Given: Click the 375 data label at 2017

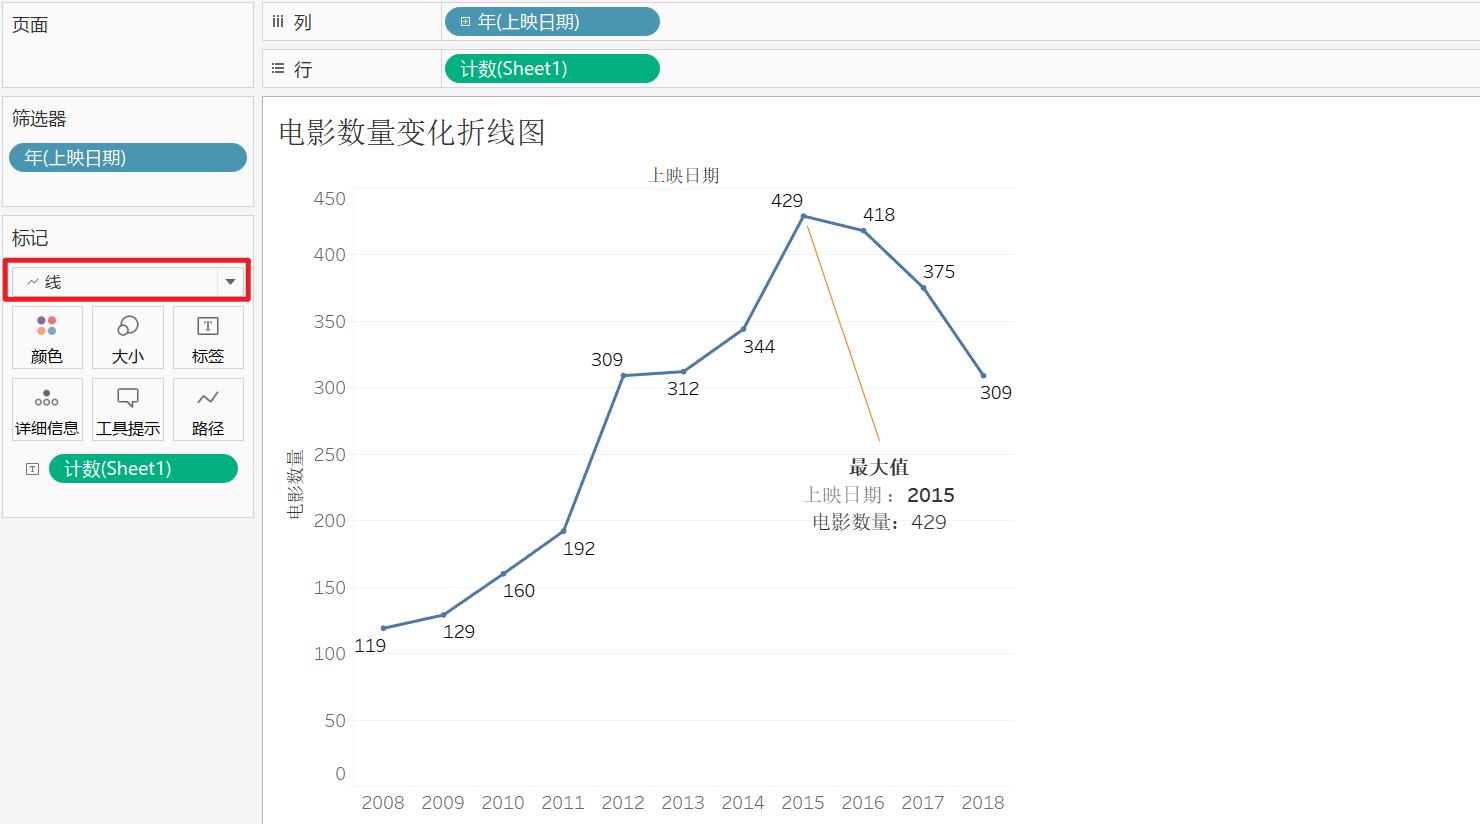Looking at the screenshot, I should (x=939, y=272).
